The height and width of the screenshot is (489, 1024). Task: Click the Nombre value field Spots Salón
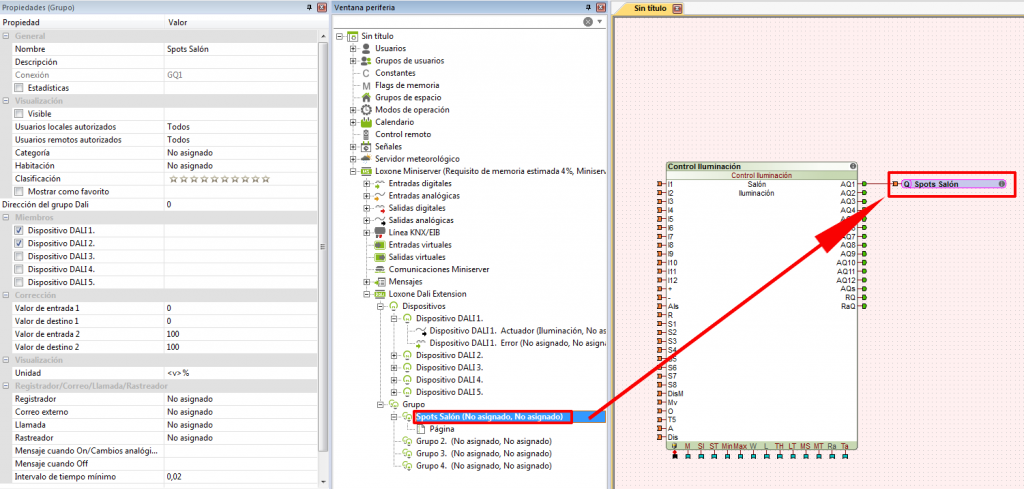click(240, 49)
